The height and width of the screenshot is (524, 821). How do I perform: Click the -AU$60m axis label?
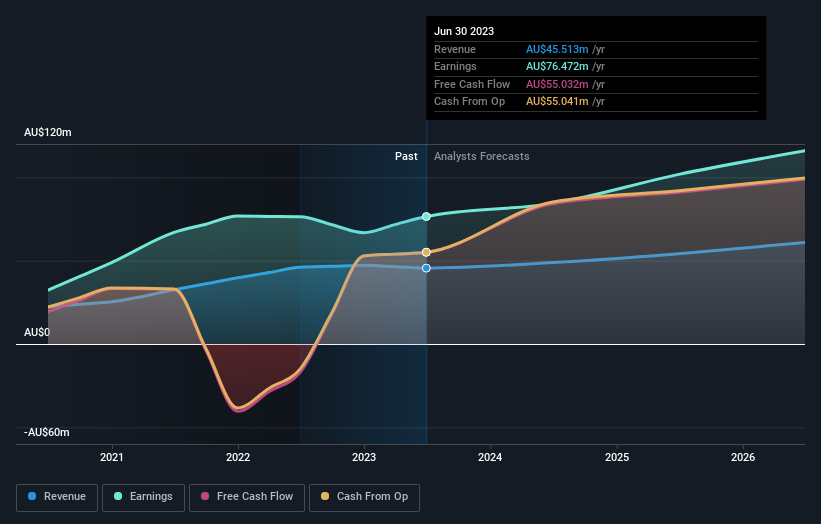(47, 432)
